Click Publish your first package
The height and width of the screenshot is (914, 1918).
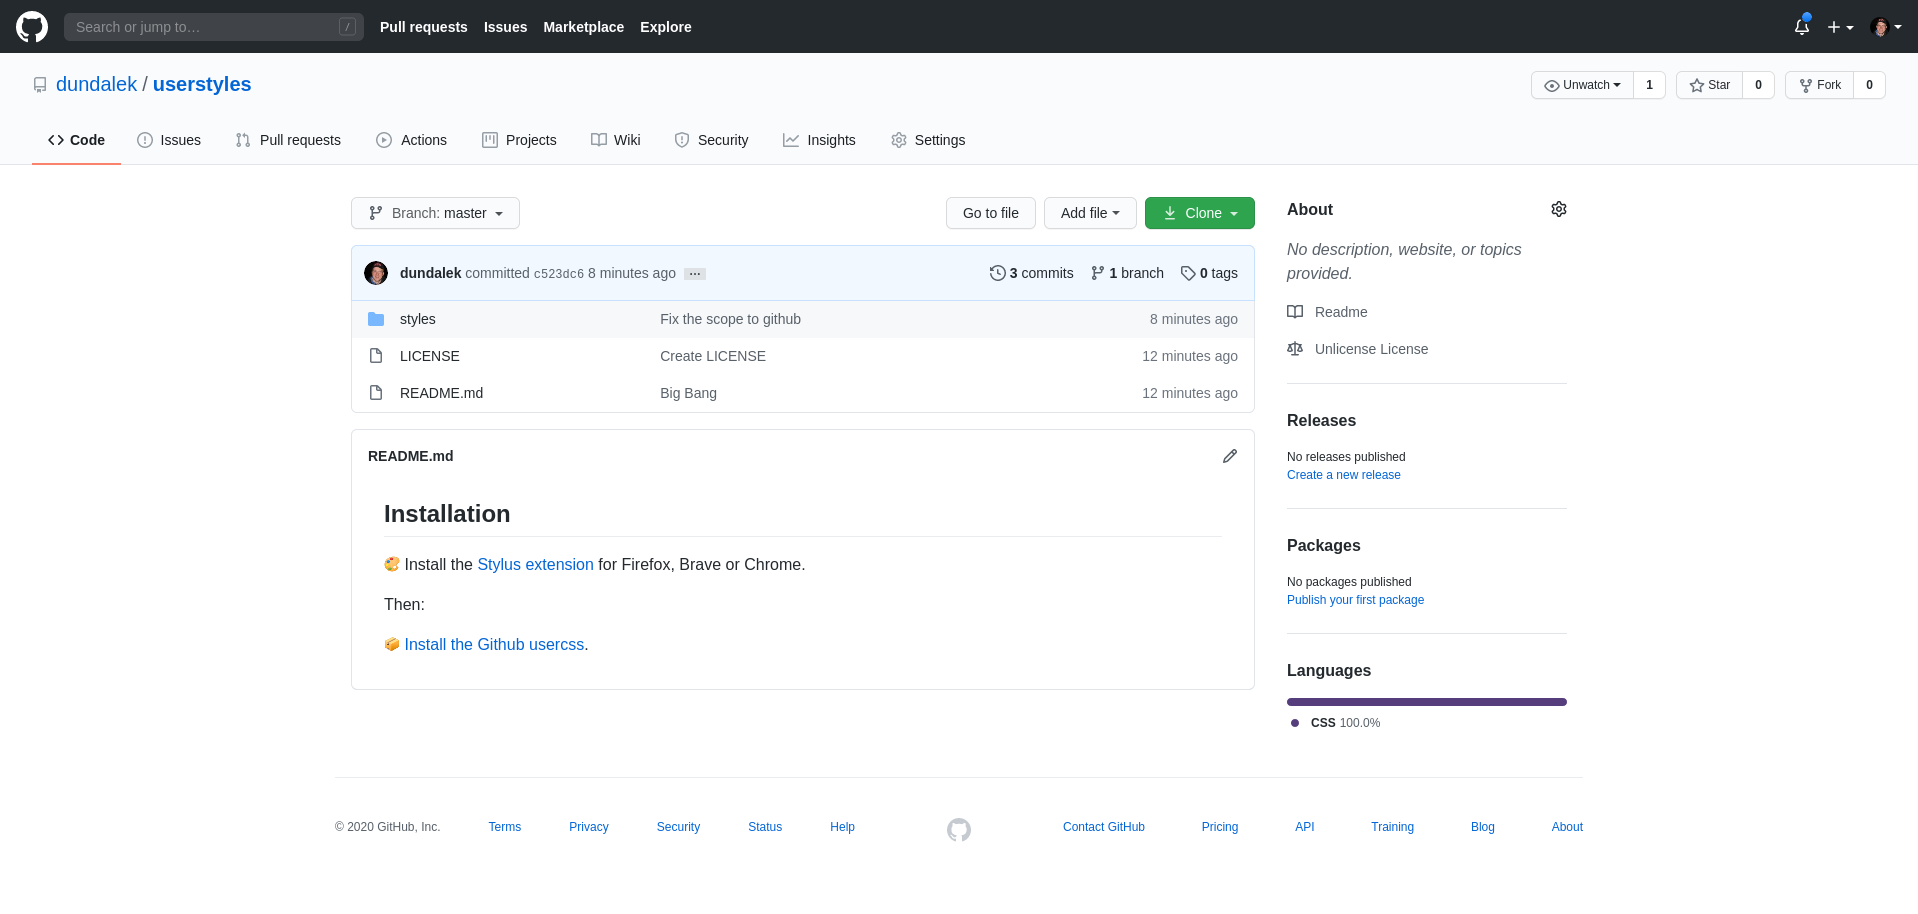click(x=1355, y=600)
